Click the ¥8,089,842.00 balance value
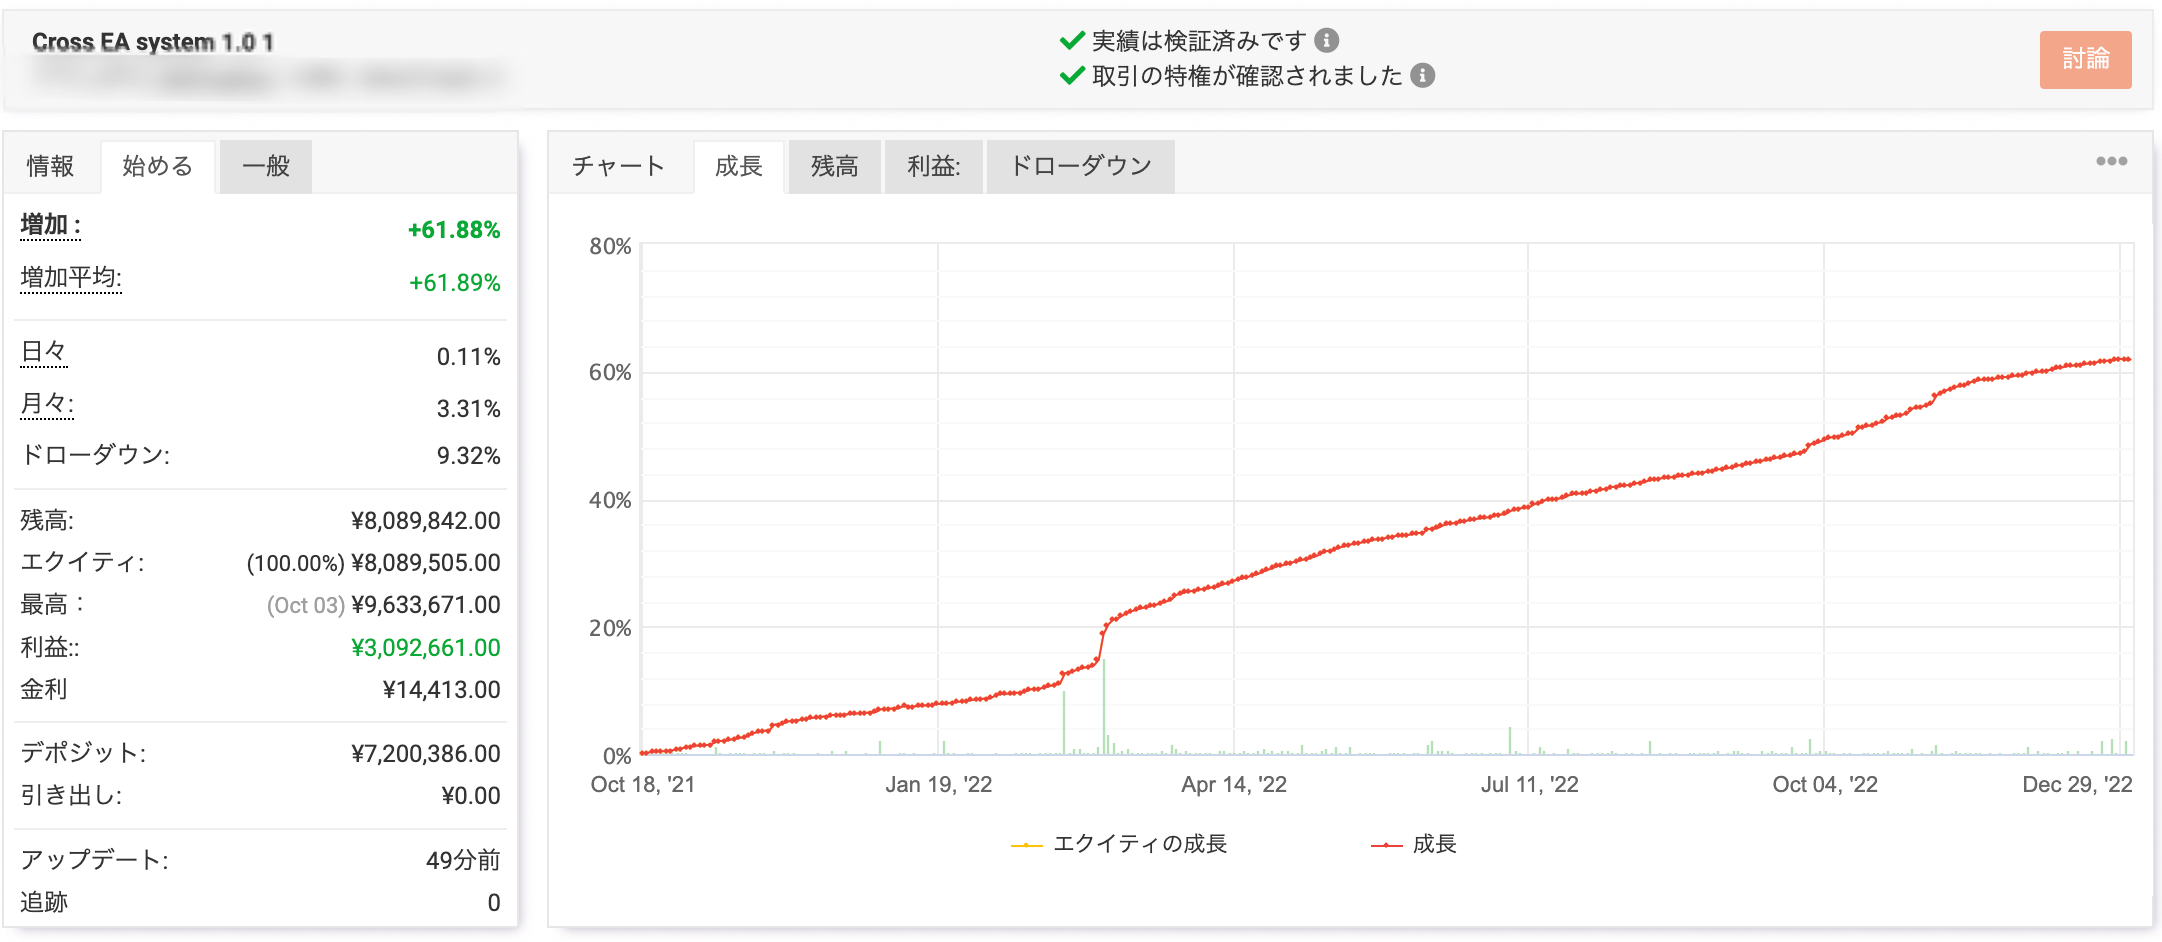This screenshot has width=2162, height=942. pos(426,521)
